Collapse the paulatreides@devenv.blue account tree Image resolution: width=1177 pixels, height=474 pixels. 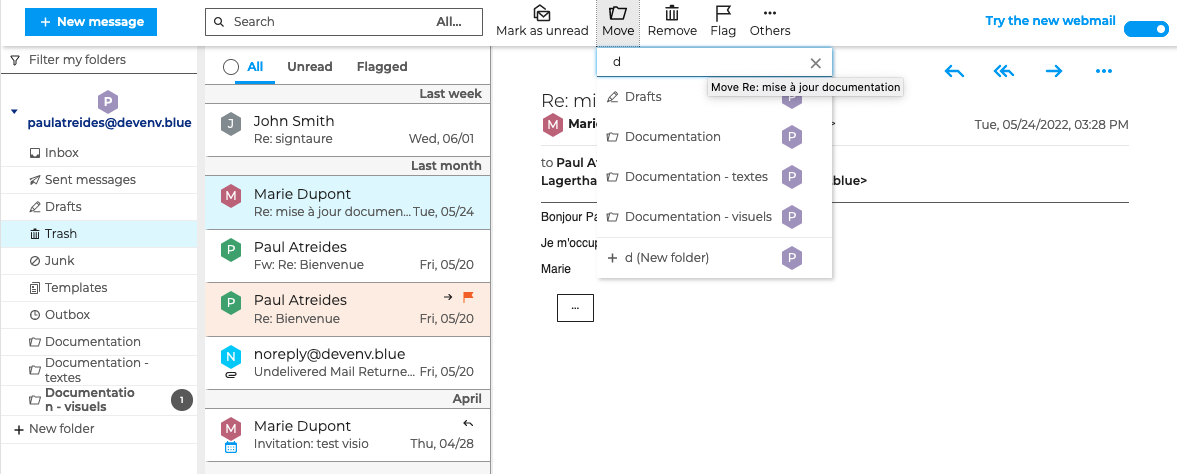tap(14, 112)
